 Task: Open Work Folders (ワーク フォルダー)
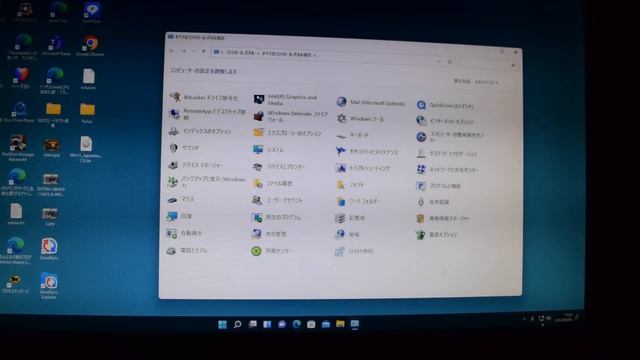tap(358, 201)
